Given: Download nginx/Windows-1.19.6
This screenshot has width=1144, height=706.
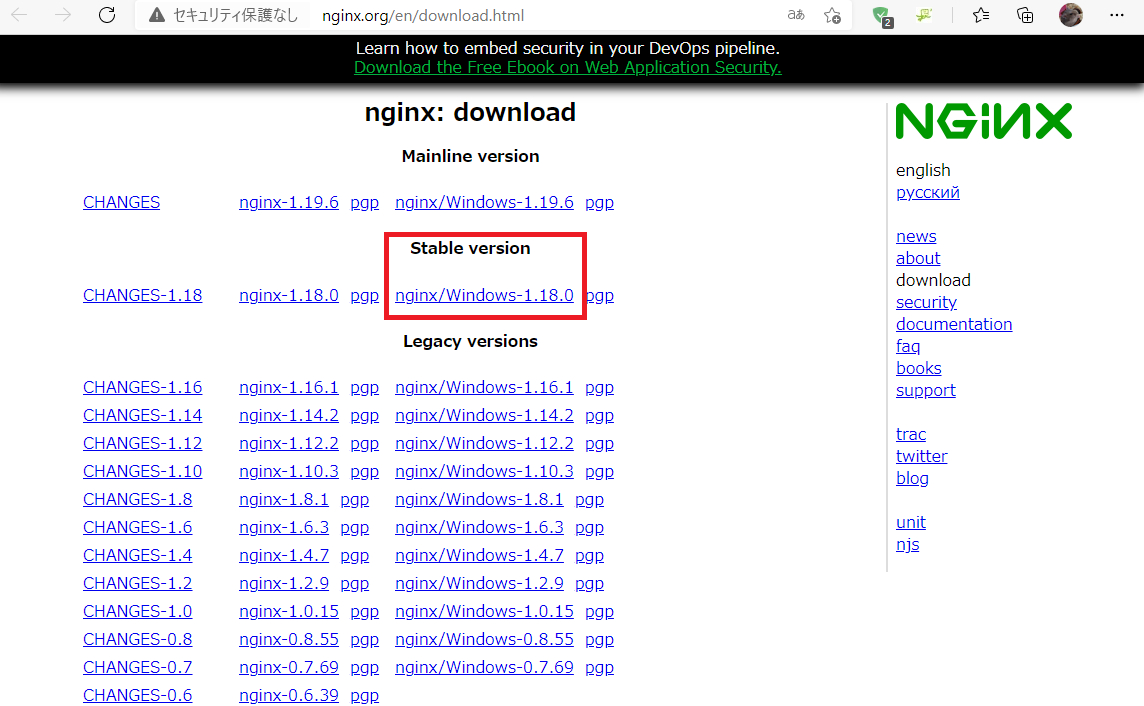Looking at the screenshot, I should (484, 202).
